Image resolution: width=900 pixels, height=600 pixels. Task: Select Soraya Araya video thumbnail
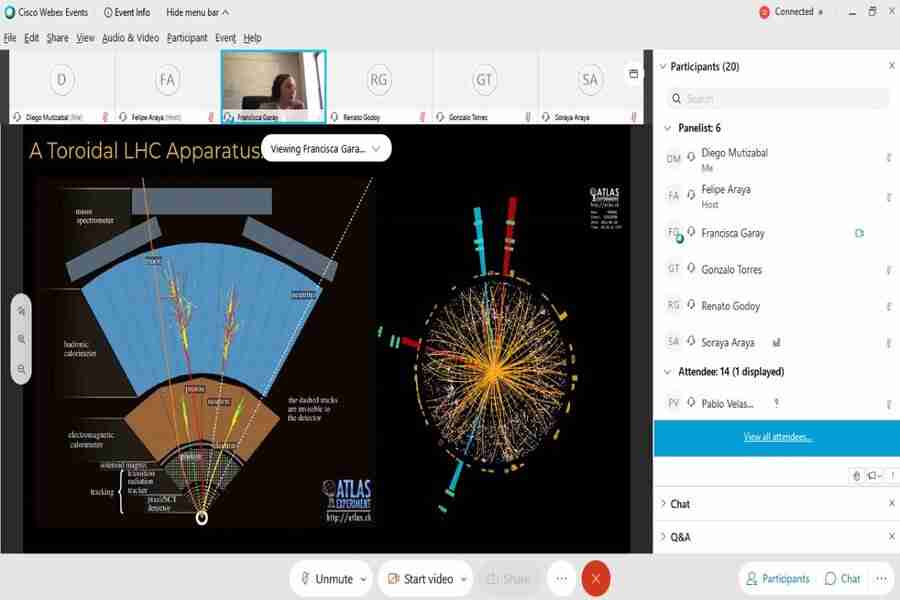[x=590, y=87]
